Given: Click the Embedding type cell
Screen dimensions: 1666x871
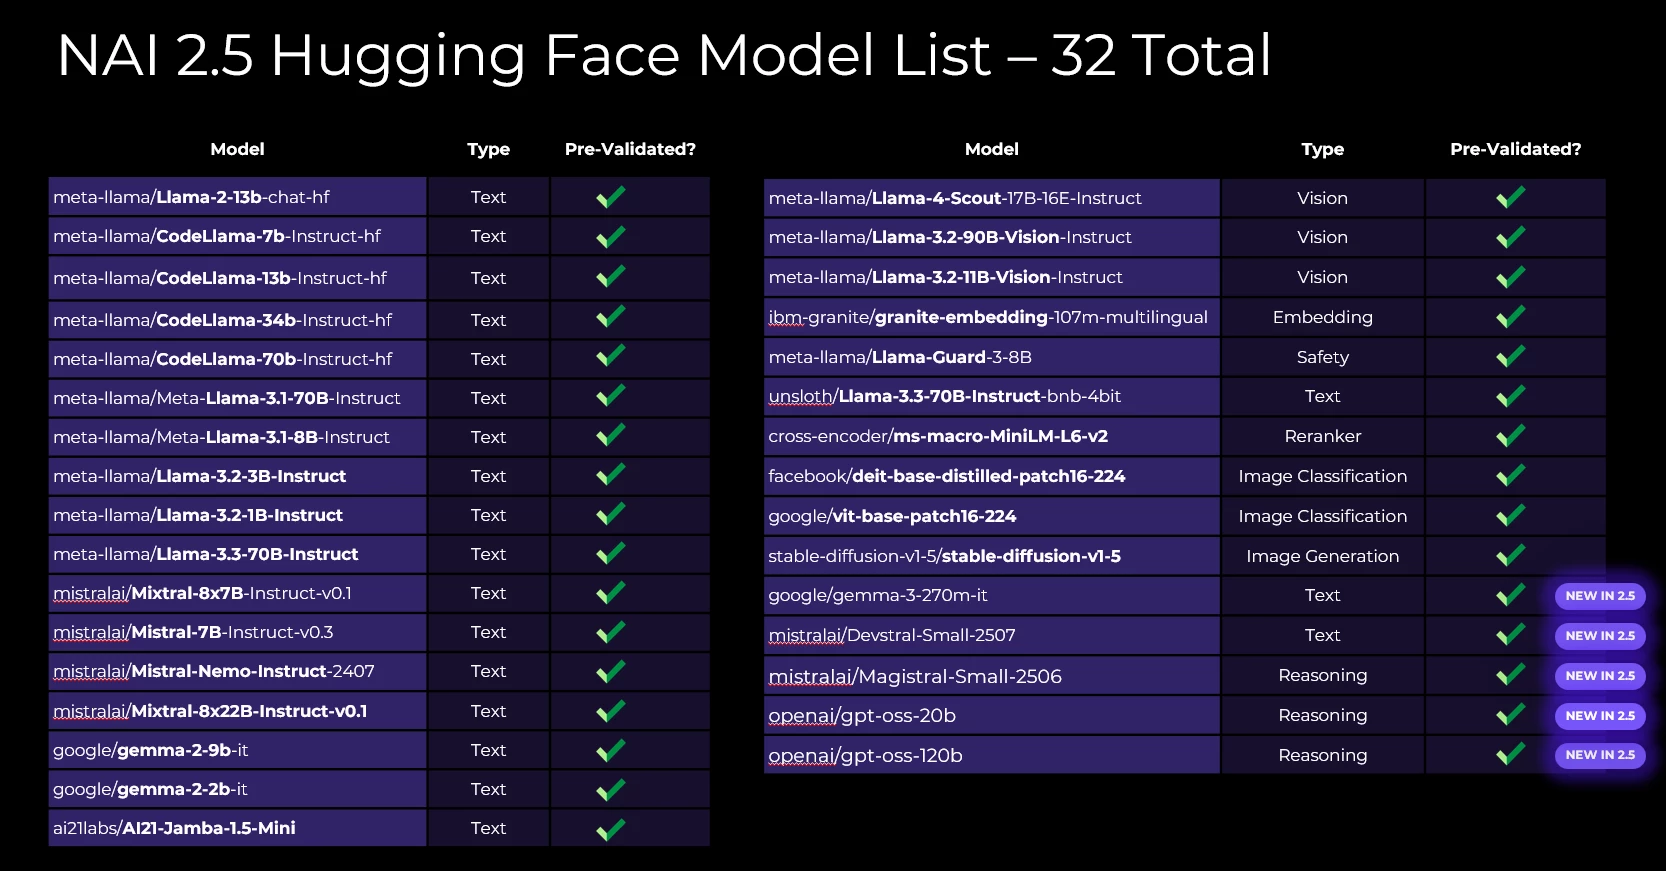Looking at the screenshot, I should point(1322,317).
